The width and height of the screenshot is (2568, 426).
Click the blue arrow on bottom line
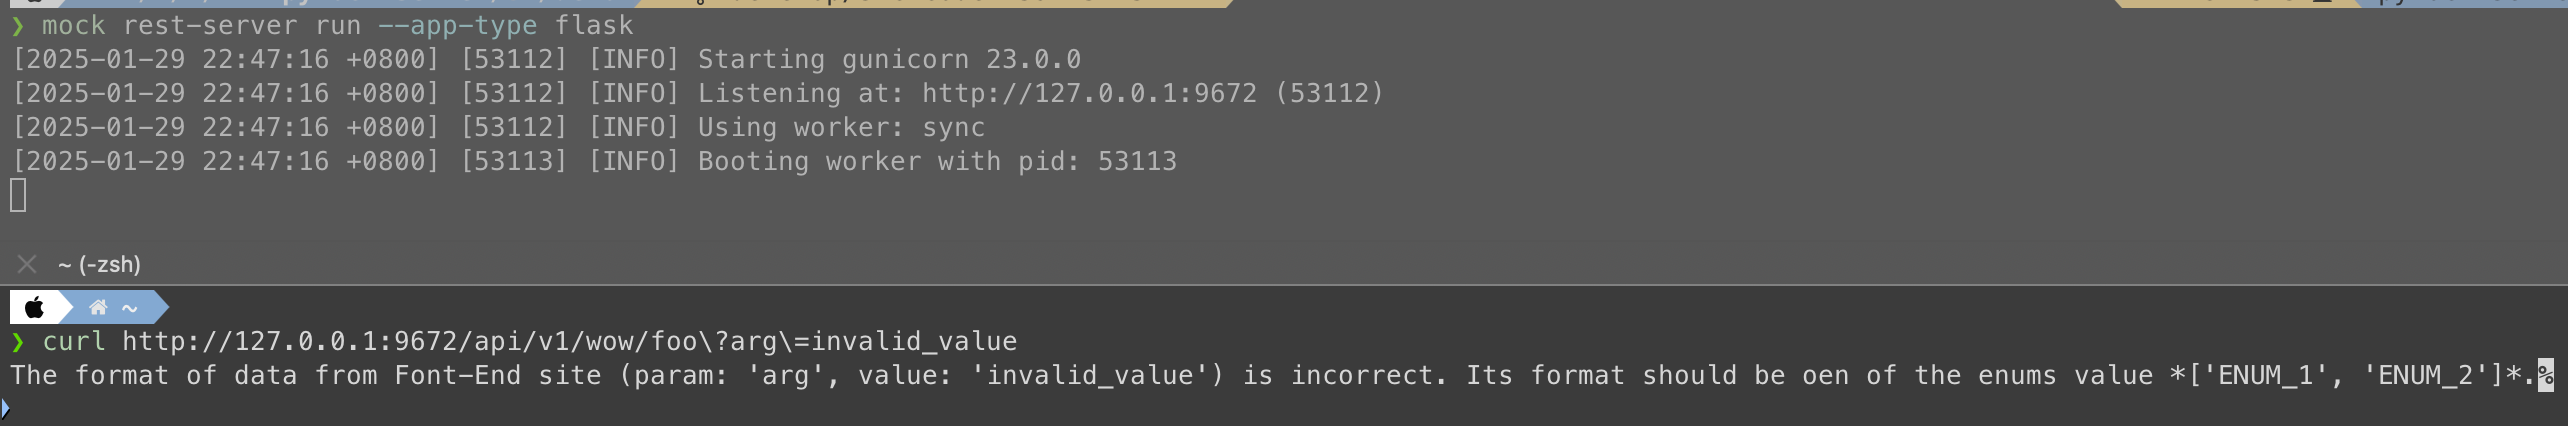6,408
